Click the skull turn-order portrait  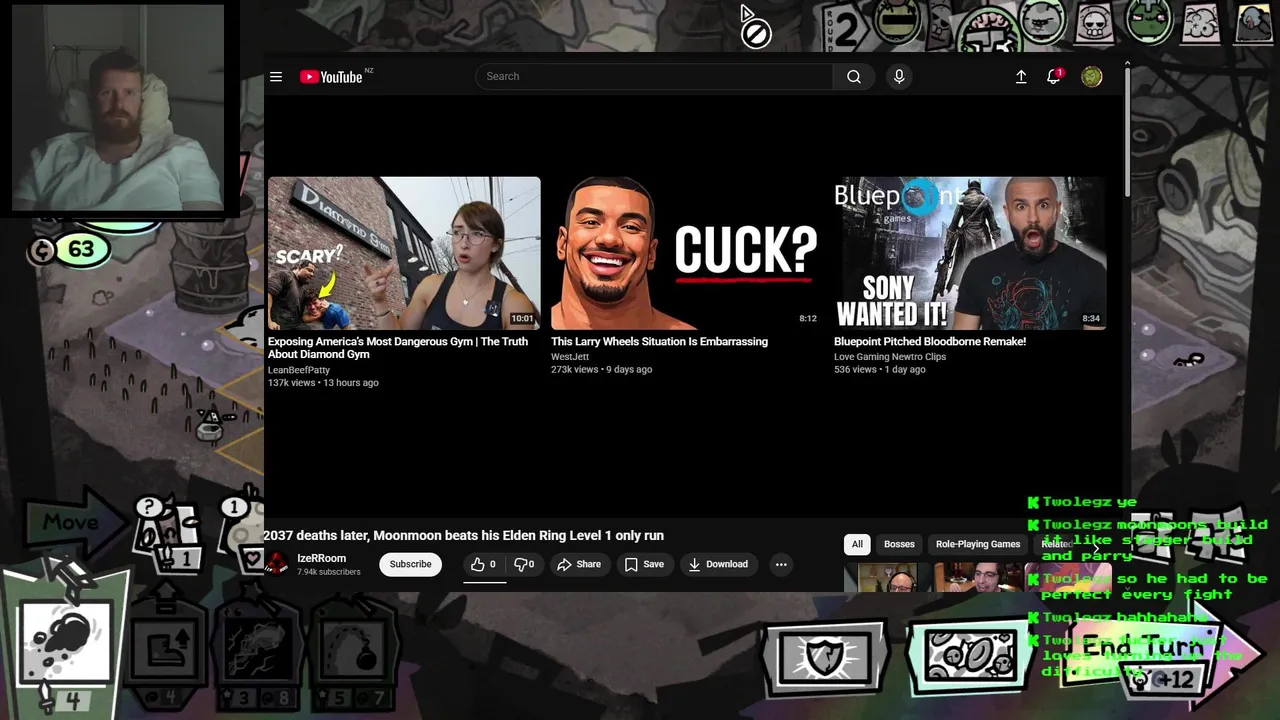point(1093,23)
